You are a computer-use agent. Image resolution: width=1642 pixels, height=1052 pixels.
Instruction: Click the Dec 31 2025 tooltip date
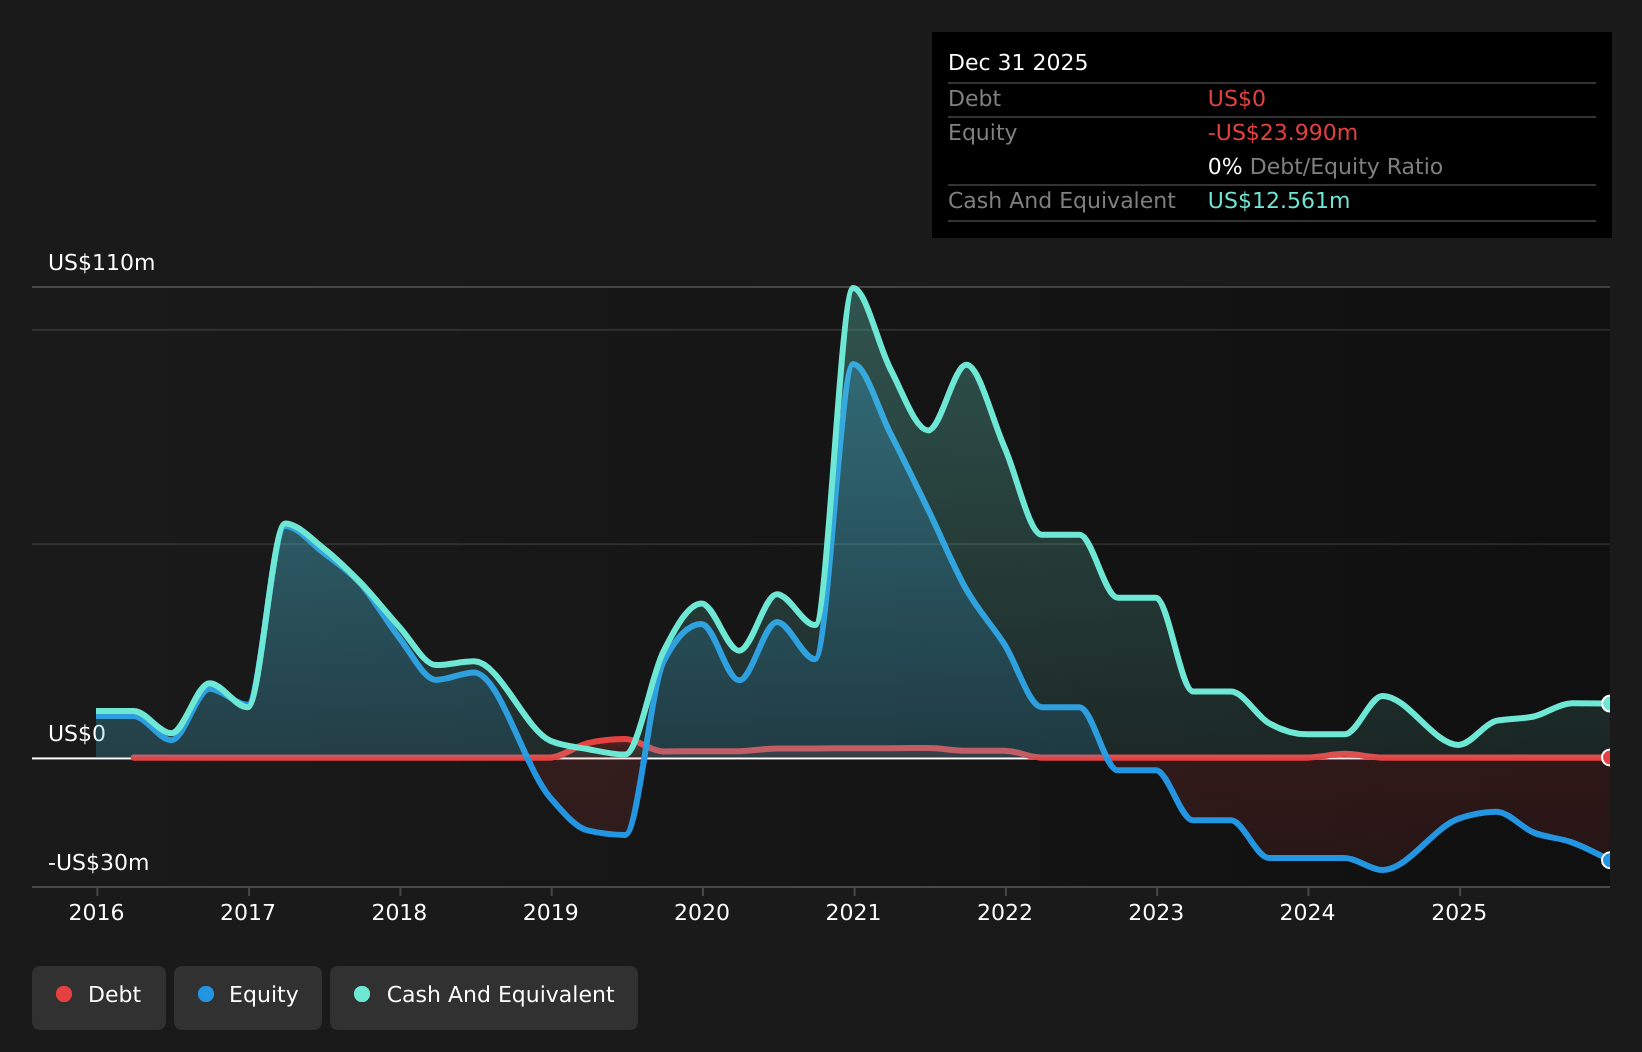[1018, 63]
